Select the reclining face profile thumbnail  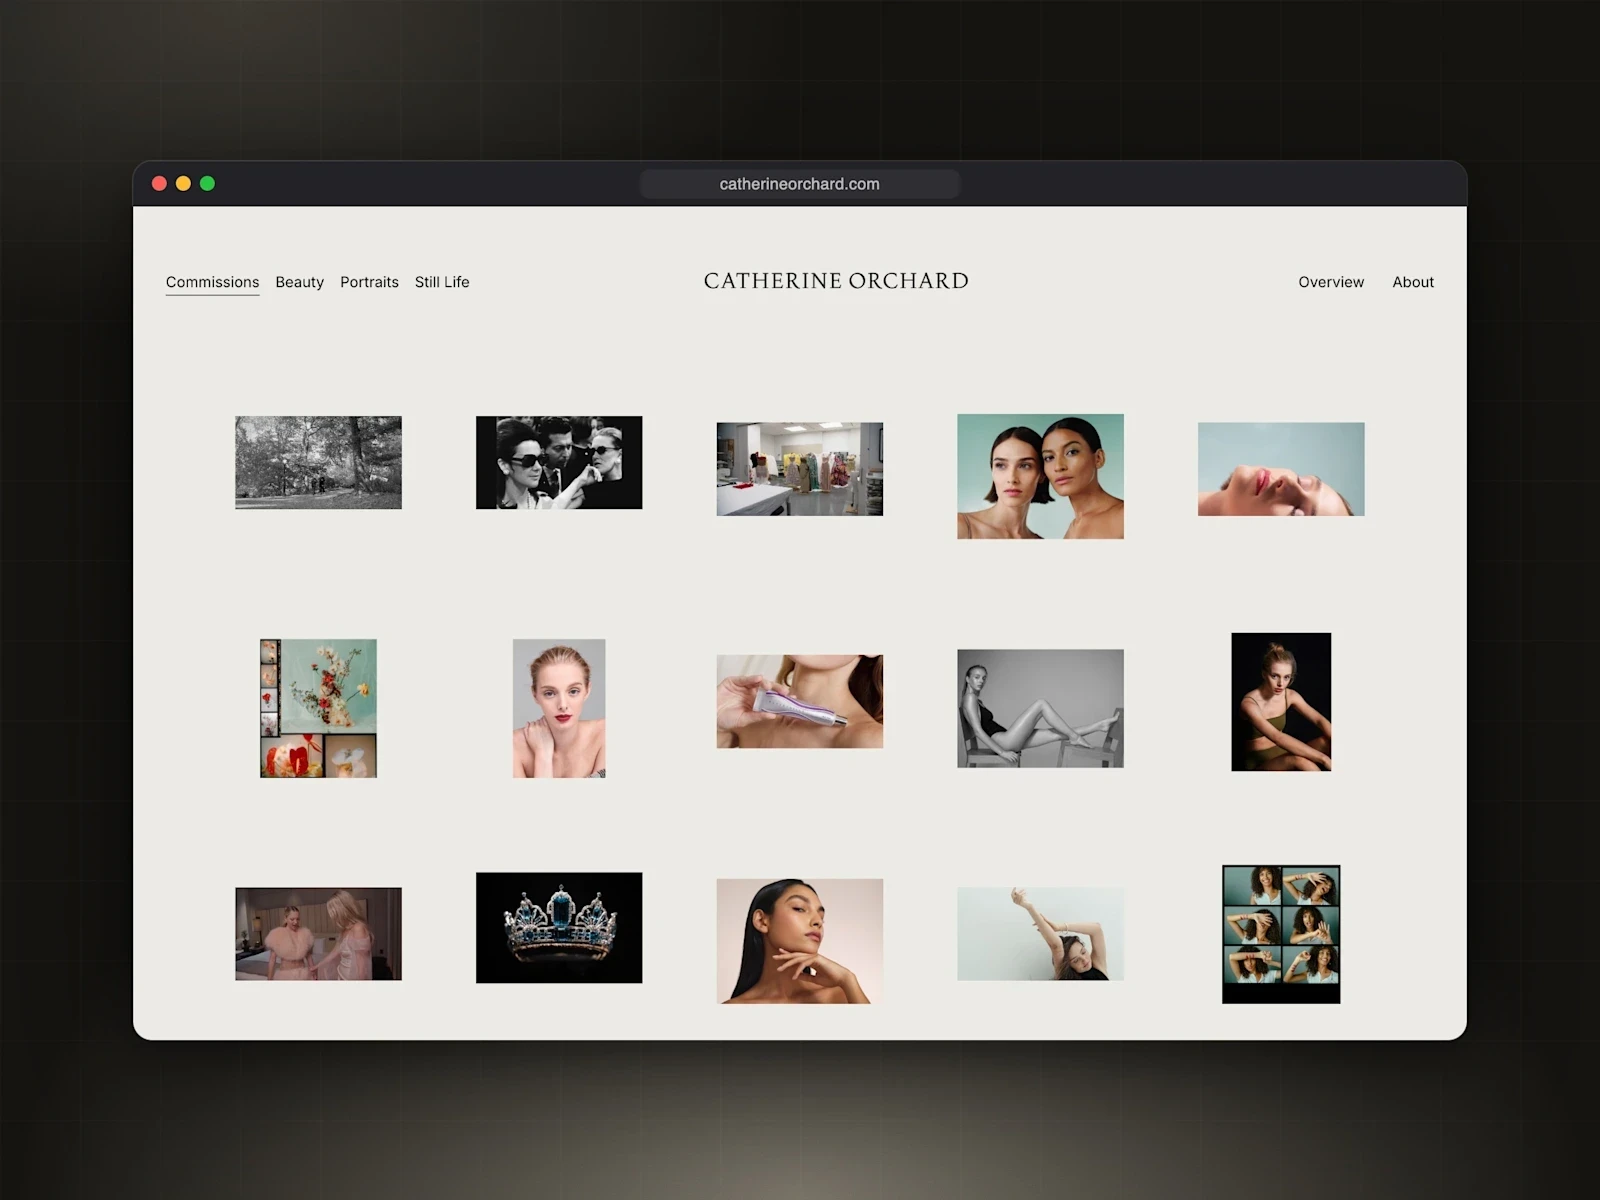[x=1281, y=469]
